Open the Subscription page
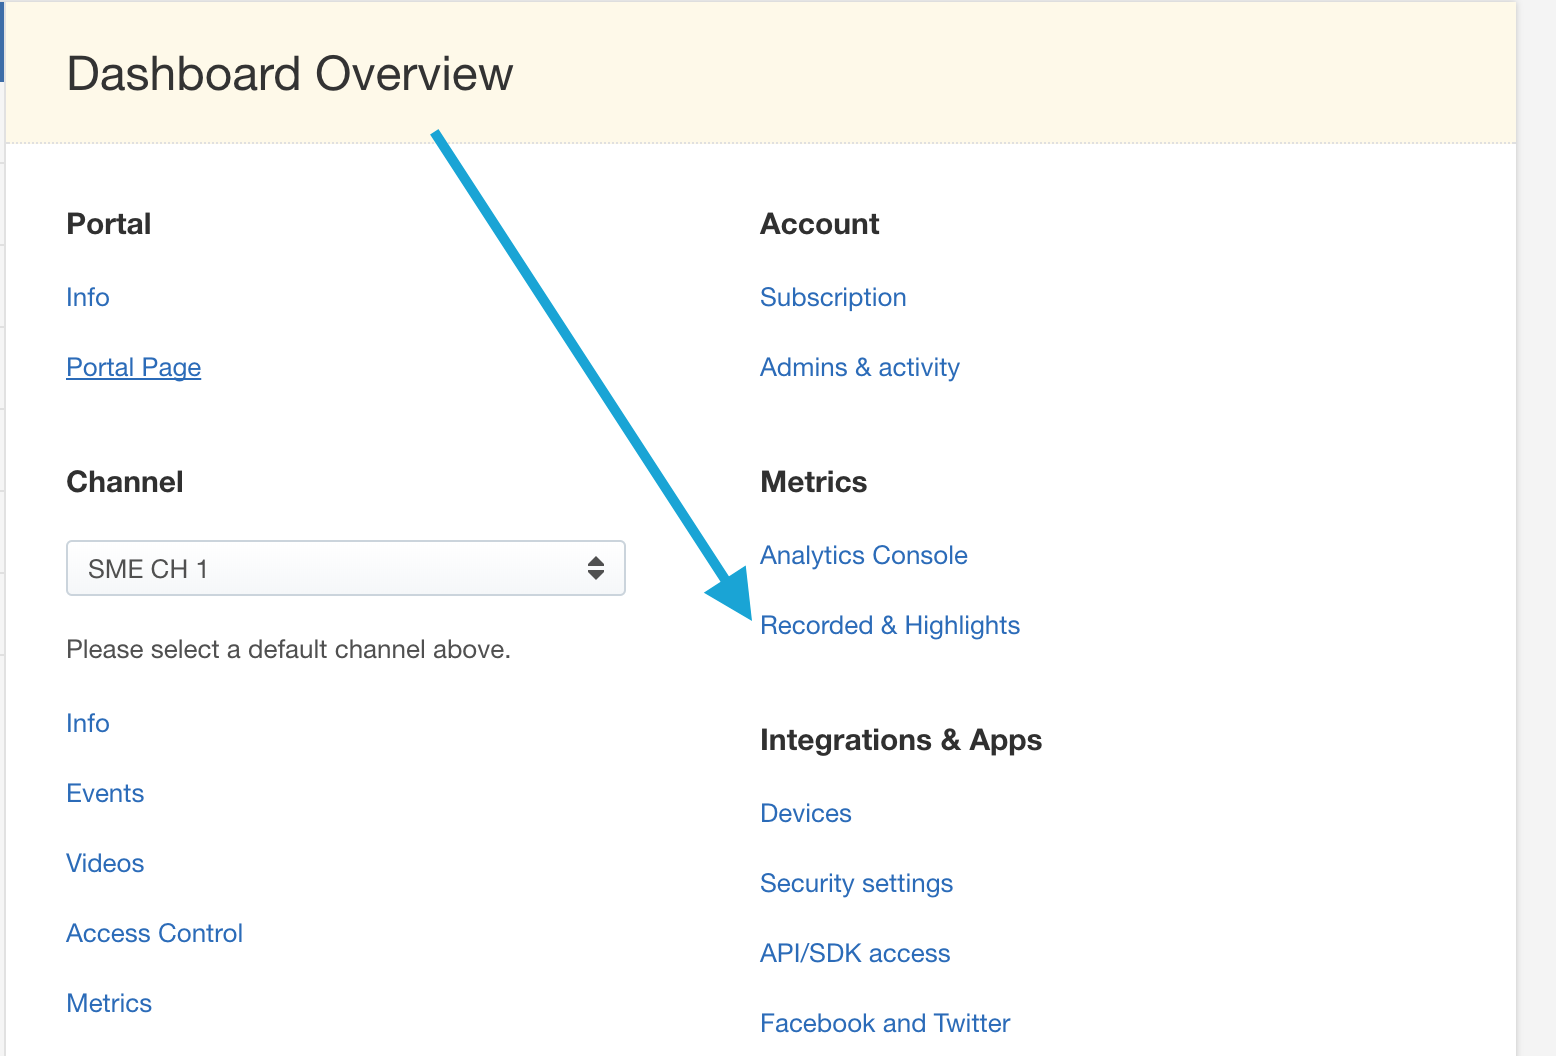This screenshot has width=1556, height=1056. click(x=833, y=297)
